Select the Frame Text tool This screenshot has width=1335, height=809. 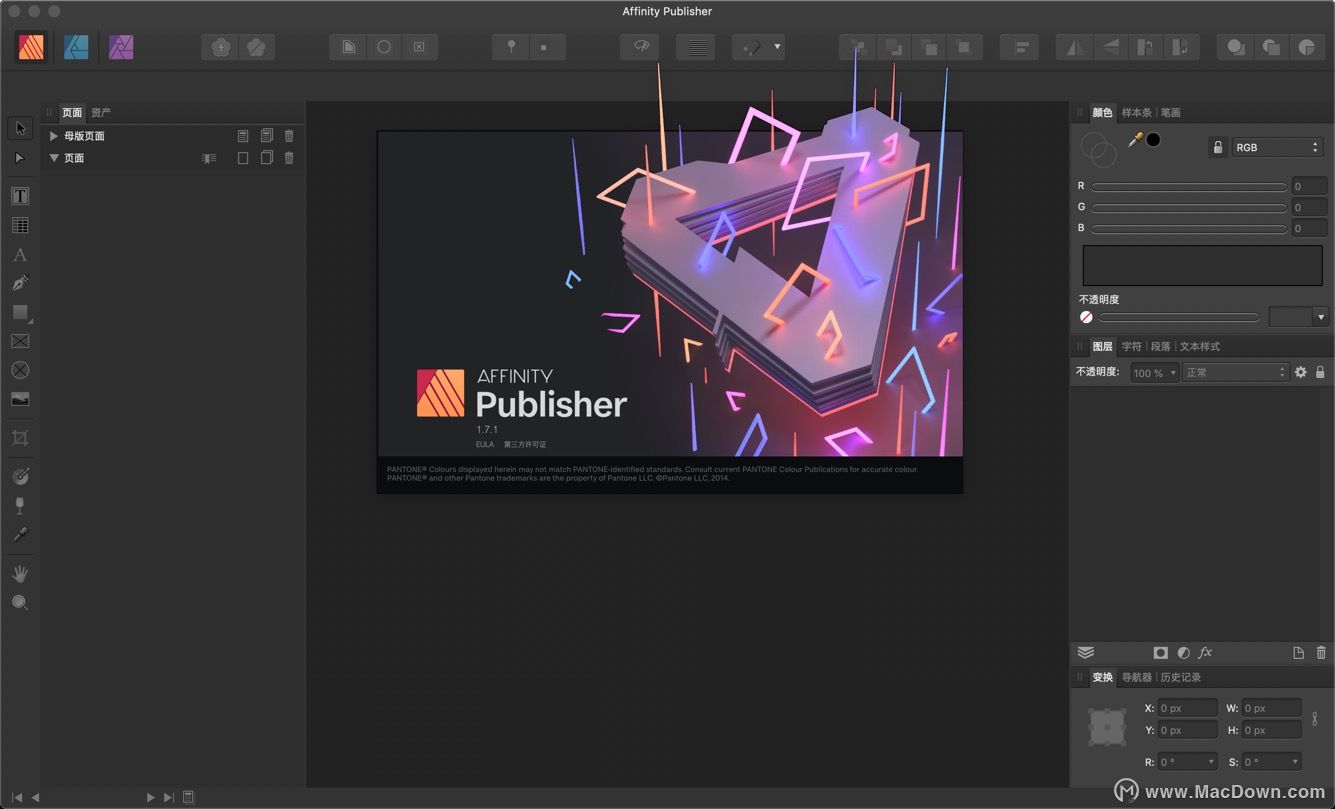tap(20, 196)
